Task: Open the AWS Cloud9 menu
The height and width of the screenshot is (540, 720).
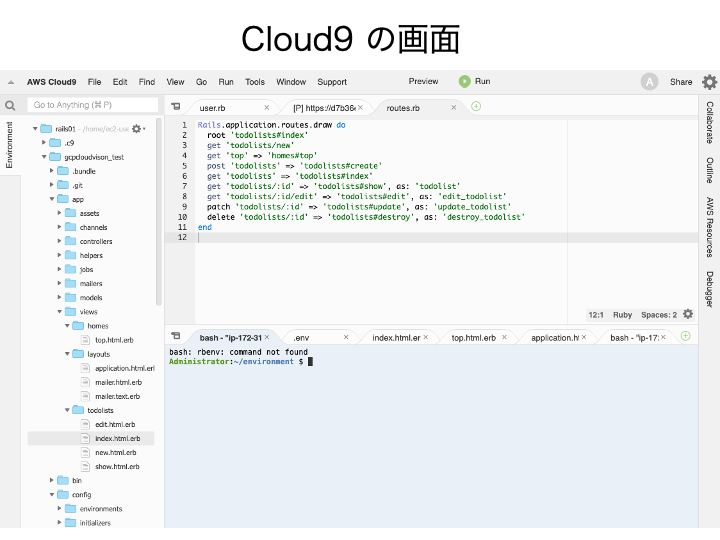Action: [x=51, y=82]
